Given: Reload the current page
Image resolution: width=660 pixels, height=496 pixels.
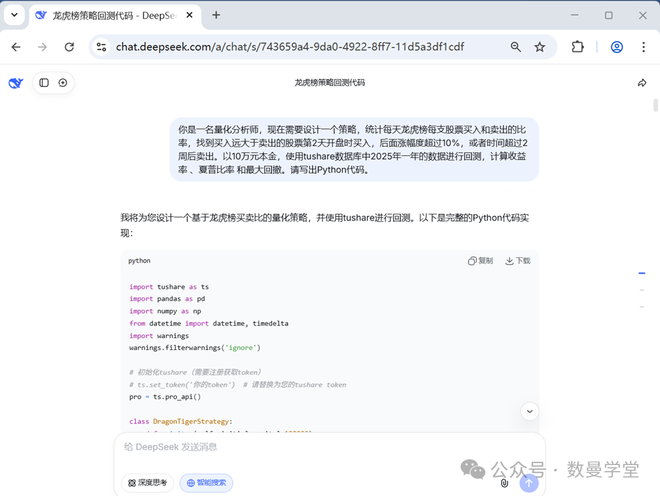Looking at the screenshot, I should (x=69, y=47).
